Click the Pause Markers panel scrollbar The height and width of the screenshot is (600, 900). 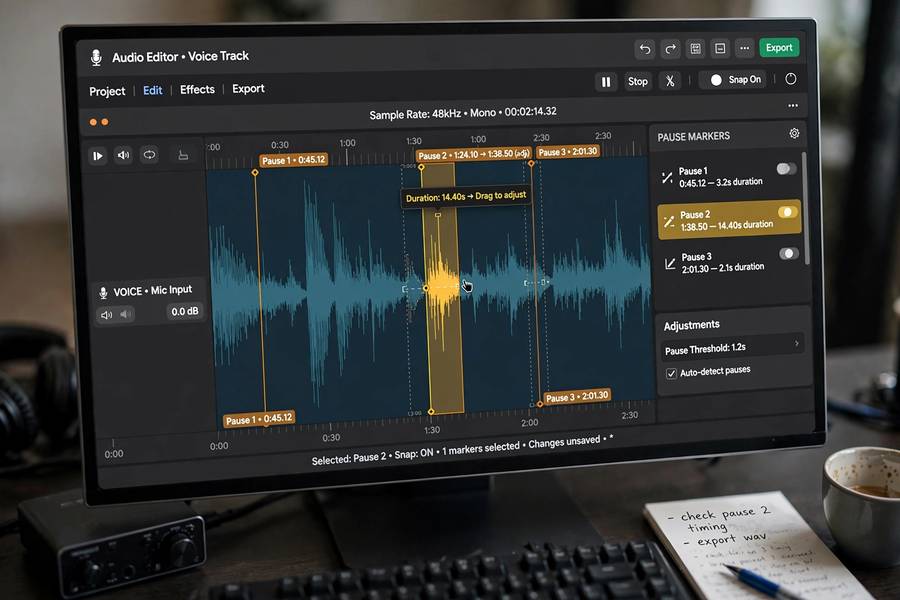806,210
